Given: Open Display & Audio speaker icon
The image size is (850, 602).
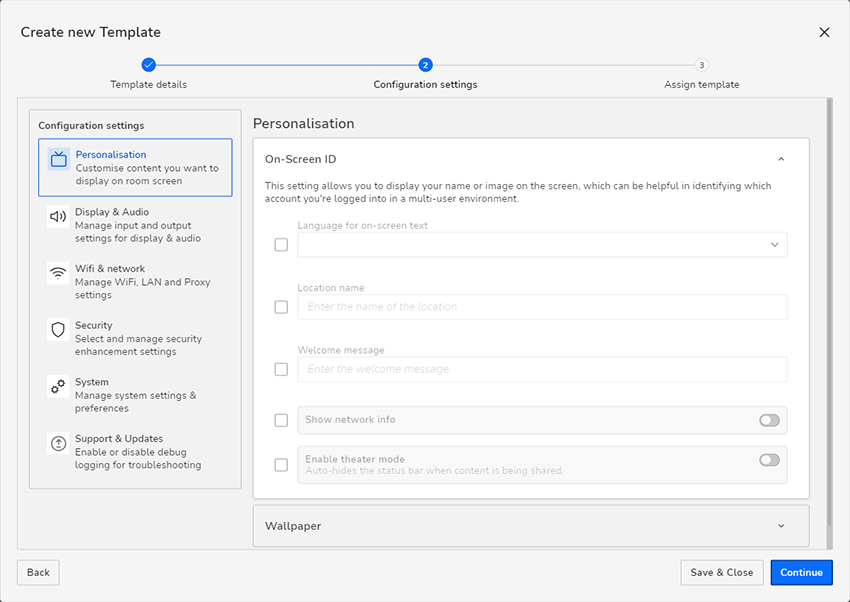Looking at the screenshot, I should (58, 217).
